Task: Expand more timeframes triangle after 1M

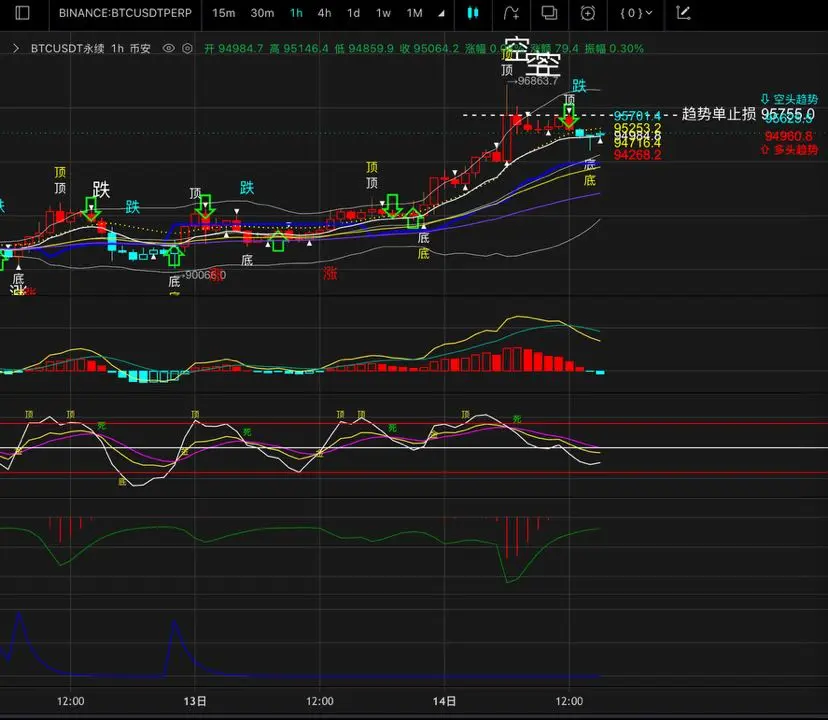Action: tap(441, 14)
